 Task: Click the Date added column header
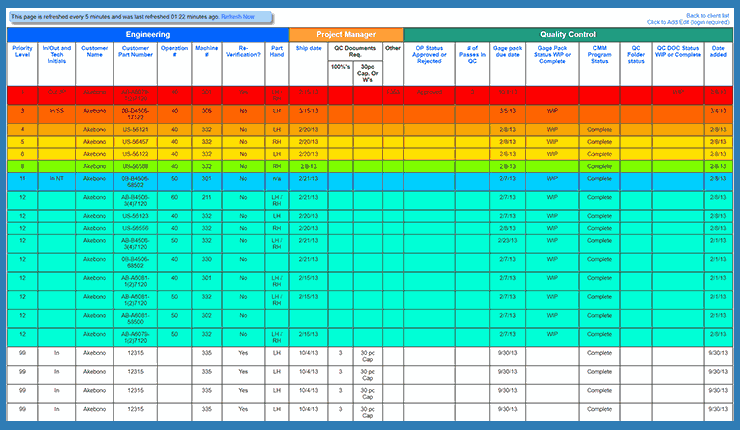point(718,51)
